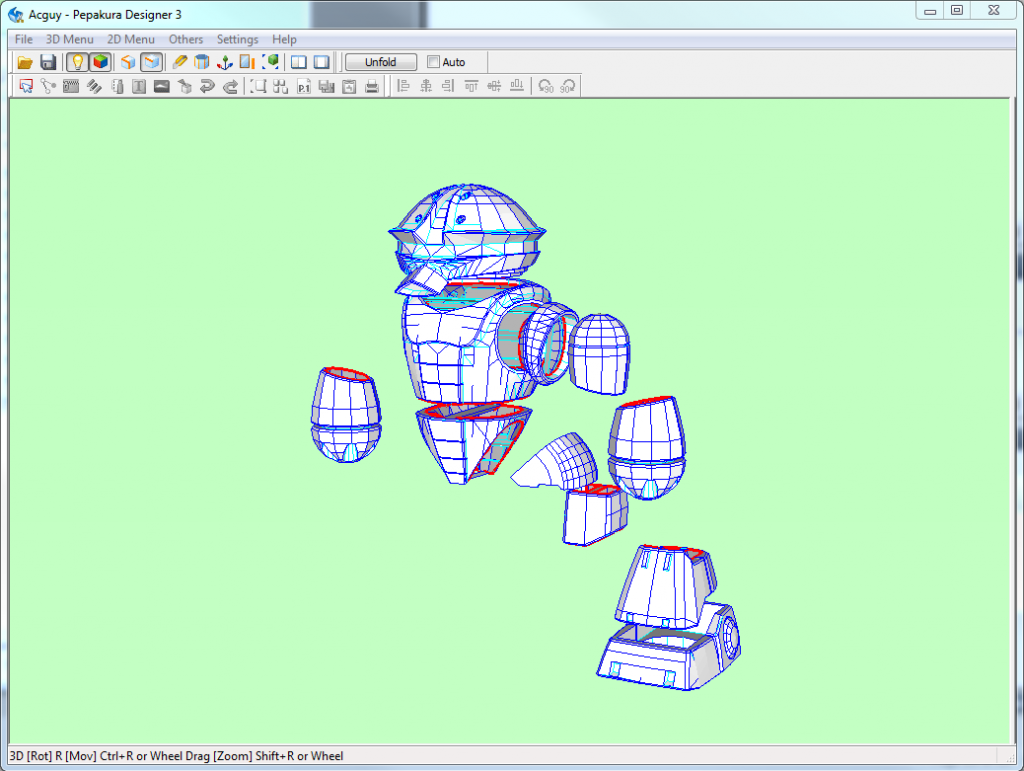The height and width of the screenshot is (771, 1024).
Task: Align selected parts to horizontal center
Action: pyautogui.click(x=426, y=86)
